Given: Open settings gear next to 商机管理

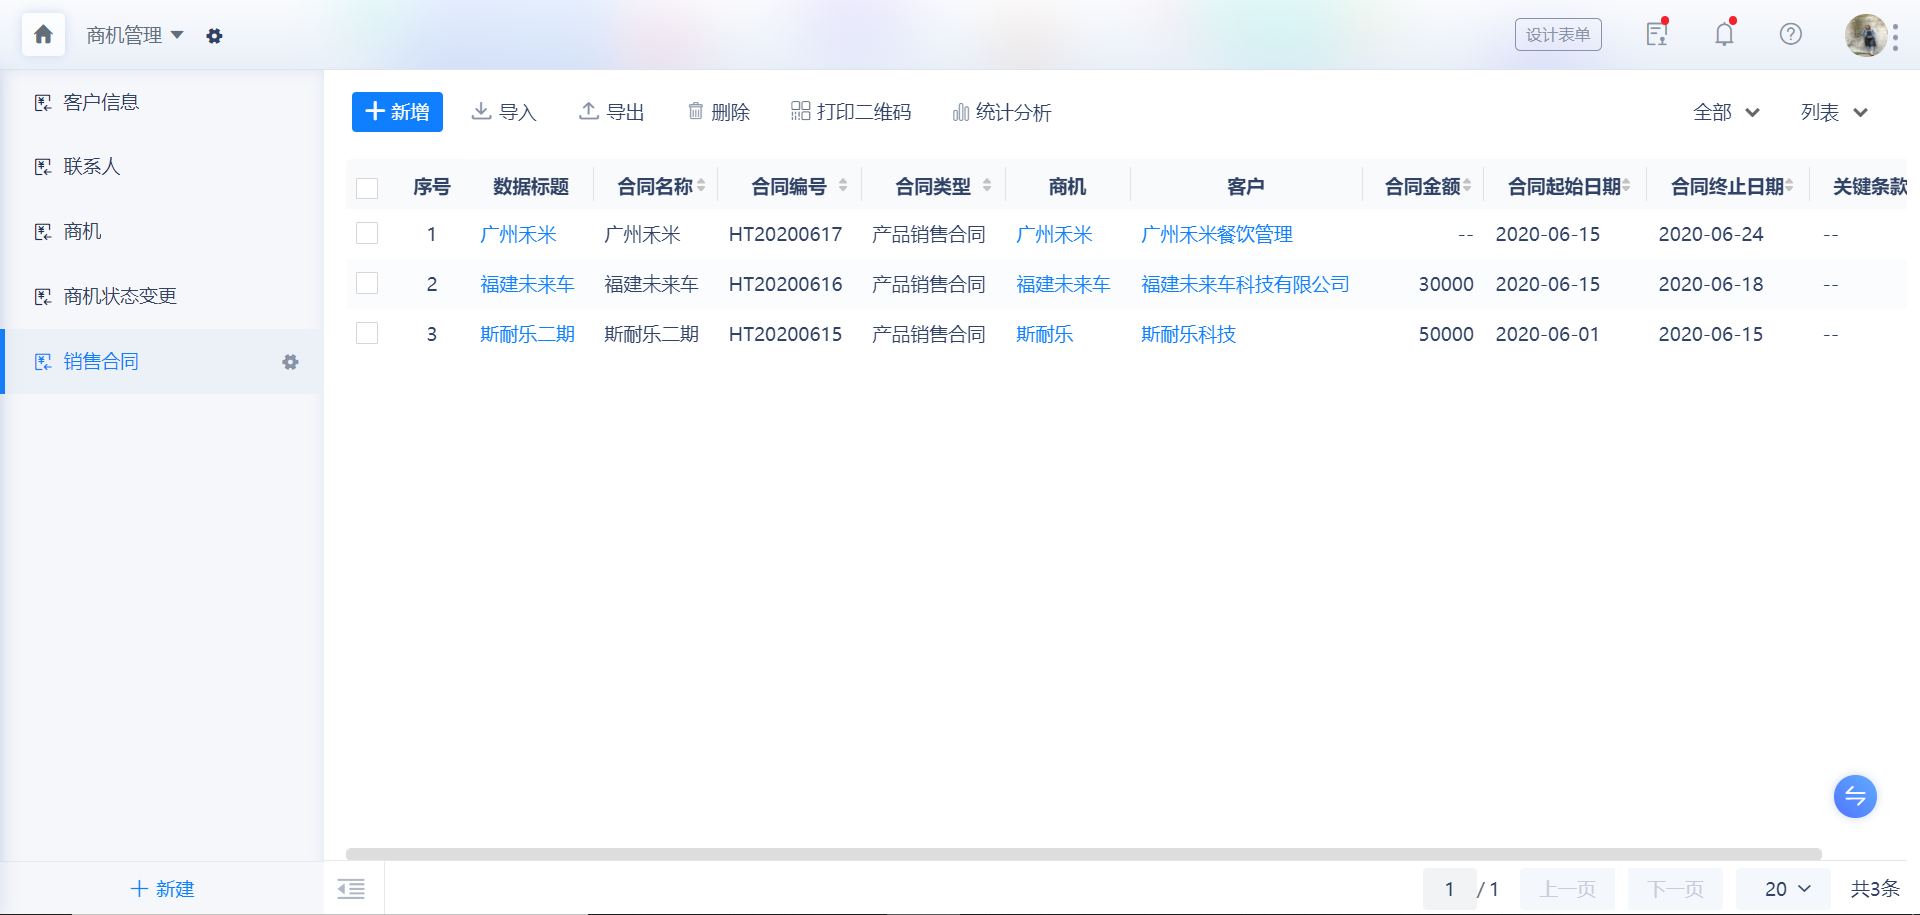Looking at the screenshot, I should click(x=214, y=36).
